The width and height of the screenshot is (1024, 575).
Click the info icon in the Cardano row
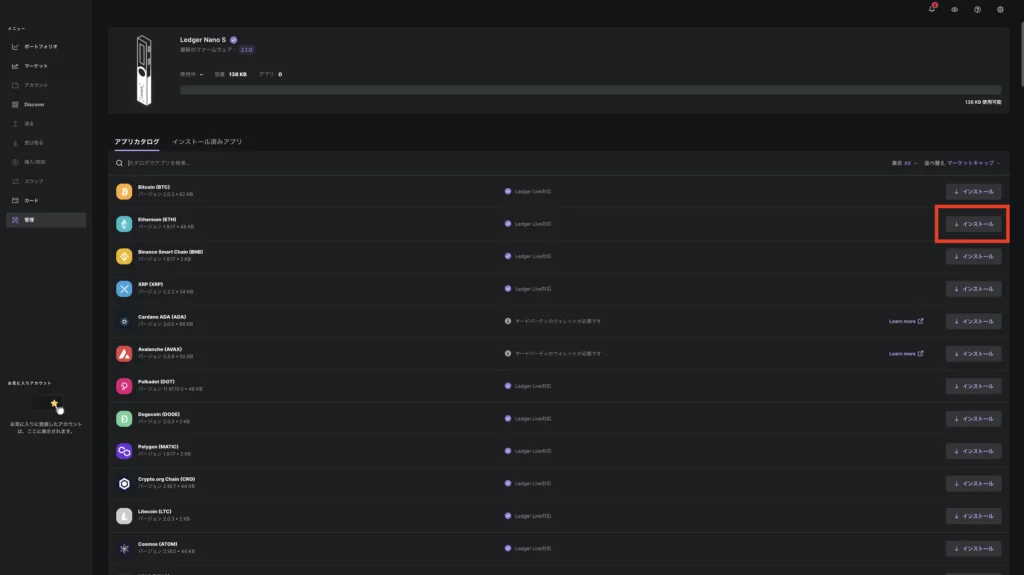508,321
